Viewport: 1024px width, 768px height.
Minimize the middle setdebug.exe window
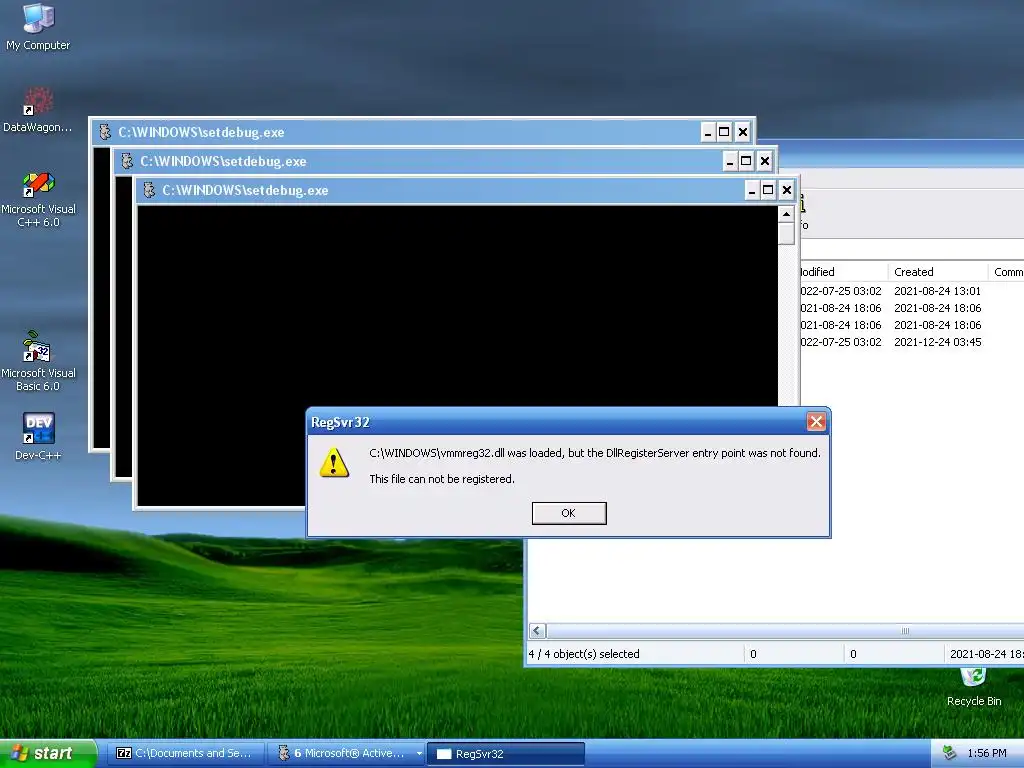tap(729, 161)
